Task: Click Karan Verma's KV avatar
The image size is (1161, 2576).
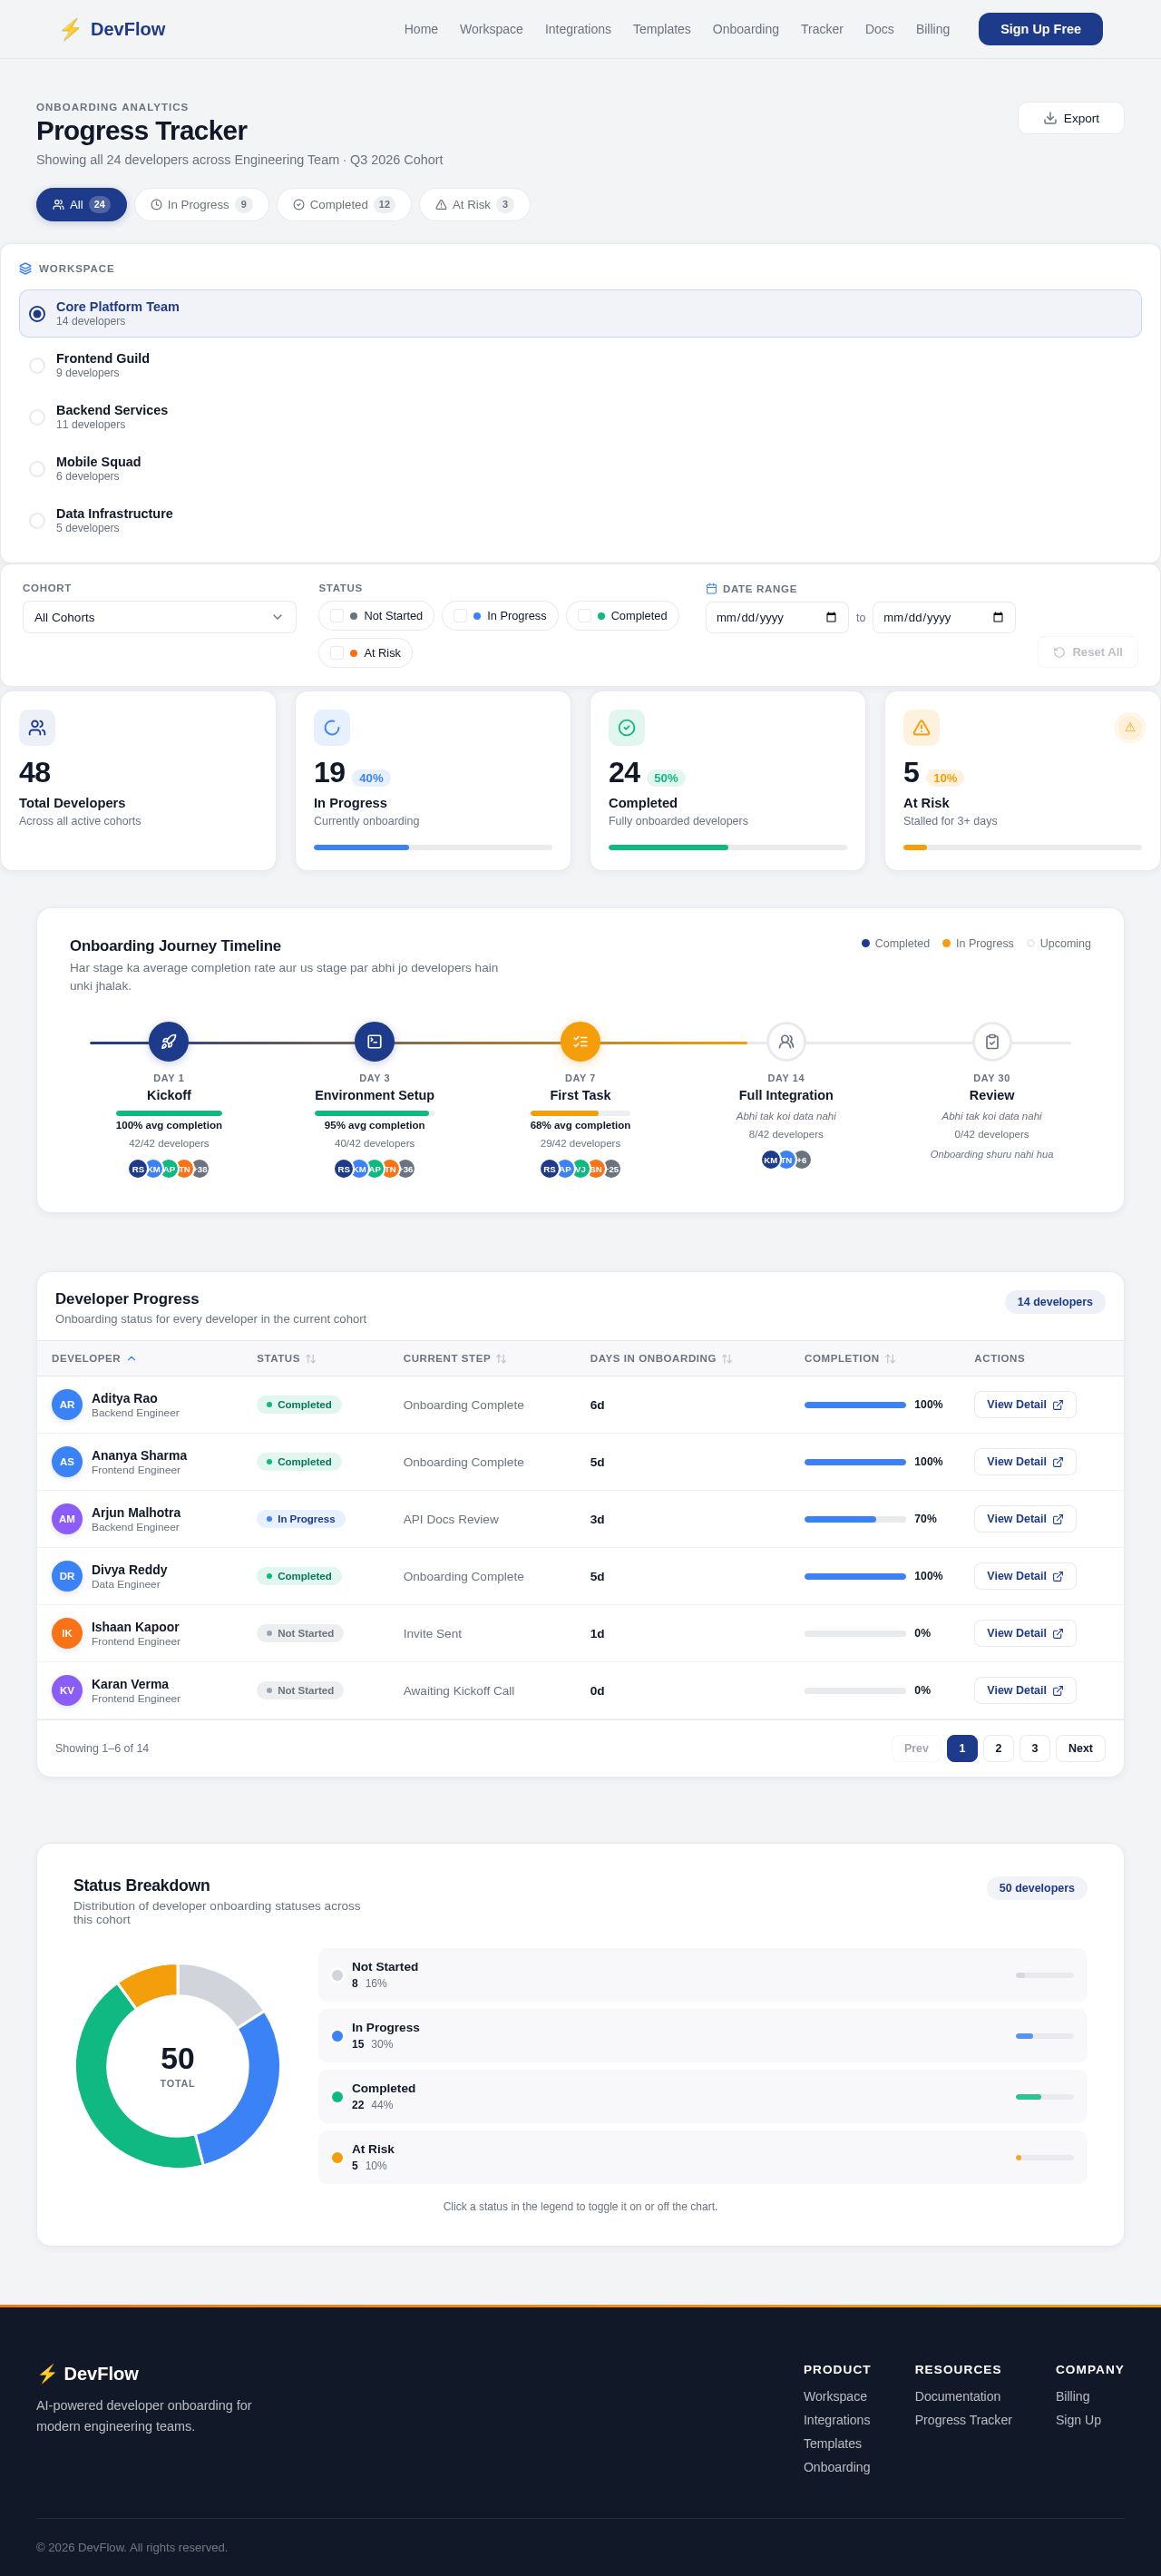Action: point(67,1690)
